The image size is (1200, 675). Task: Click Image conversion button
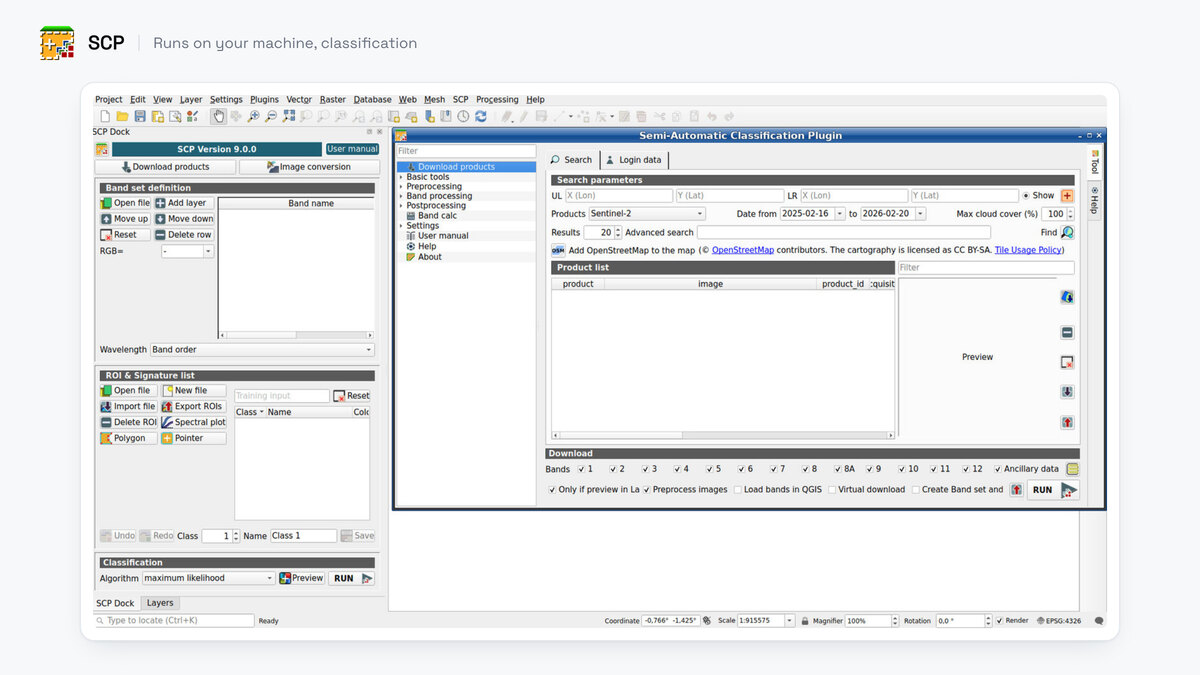click(x=308, y=167)
